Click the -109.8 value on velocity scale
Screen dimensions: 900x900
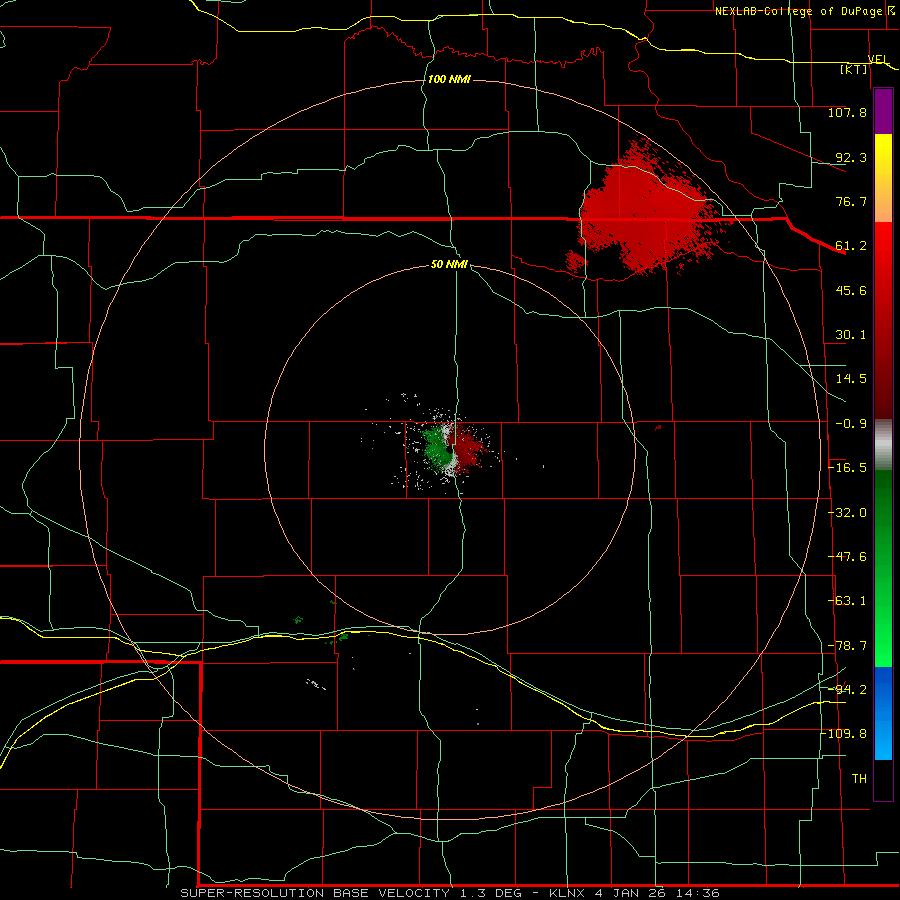[x=844, y=734]
